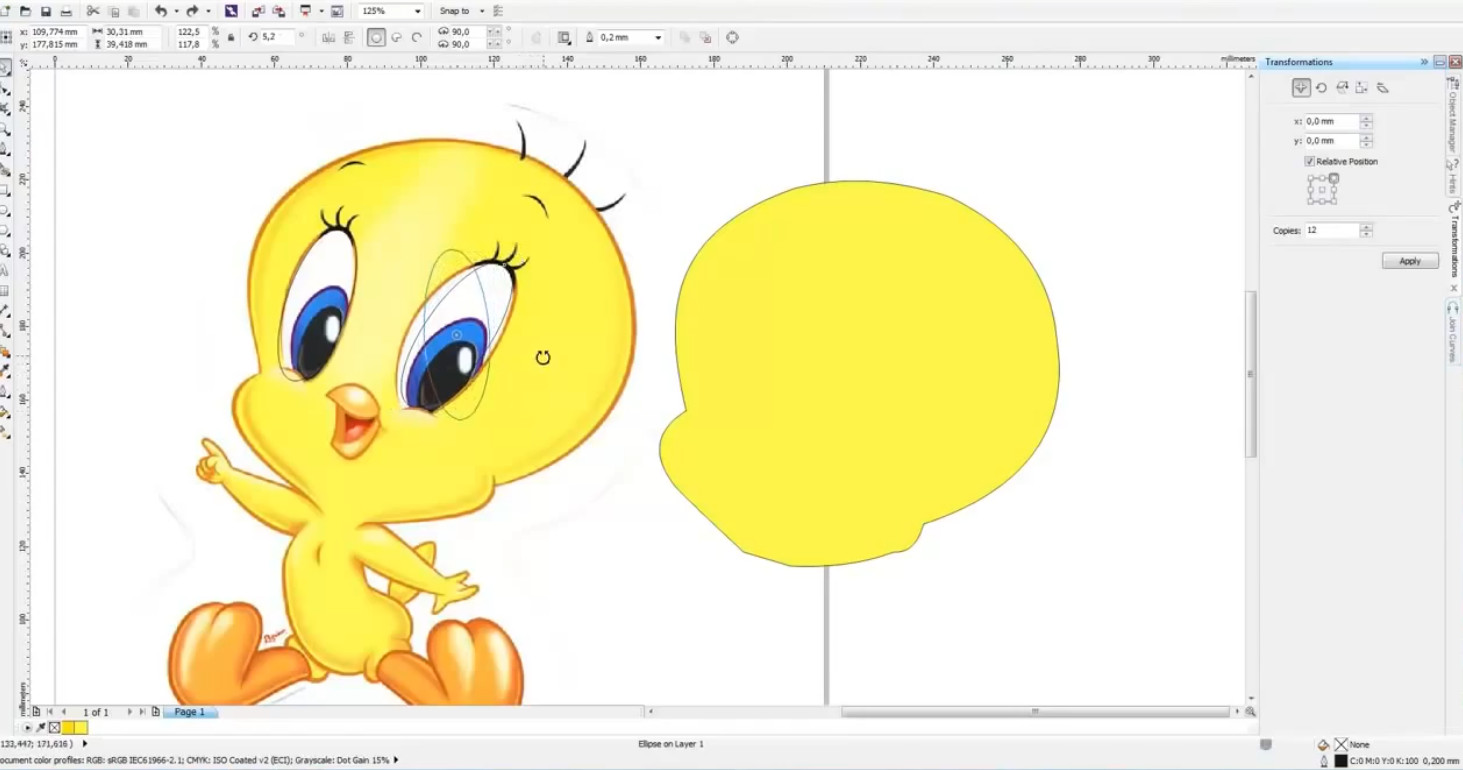Click the navigator zoom icon at bottom right

(x=1250, y=712)
